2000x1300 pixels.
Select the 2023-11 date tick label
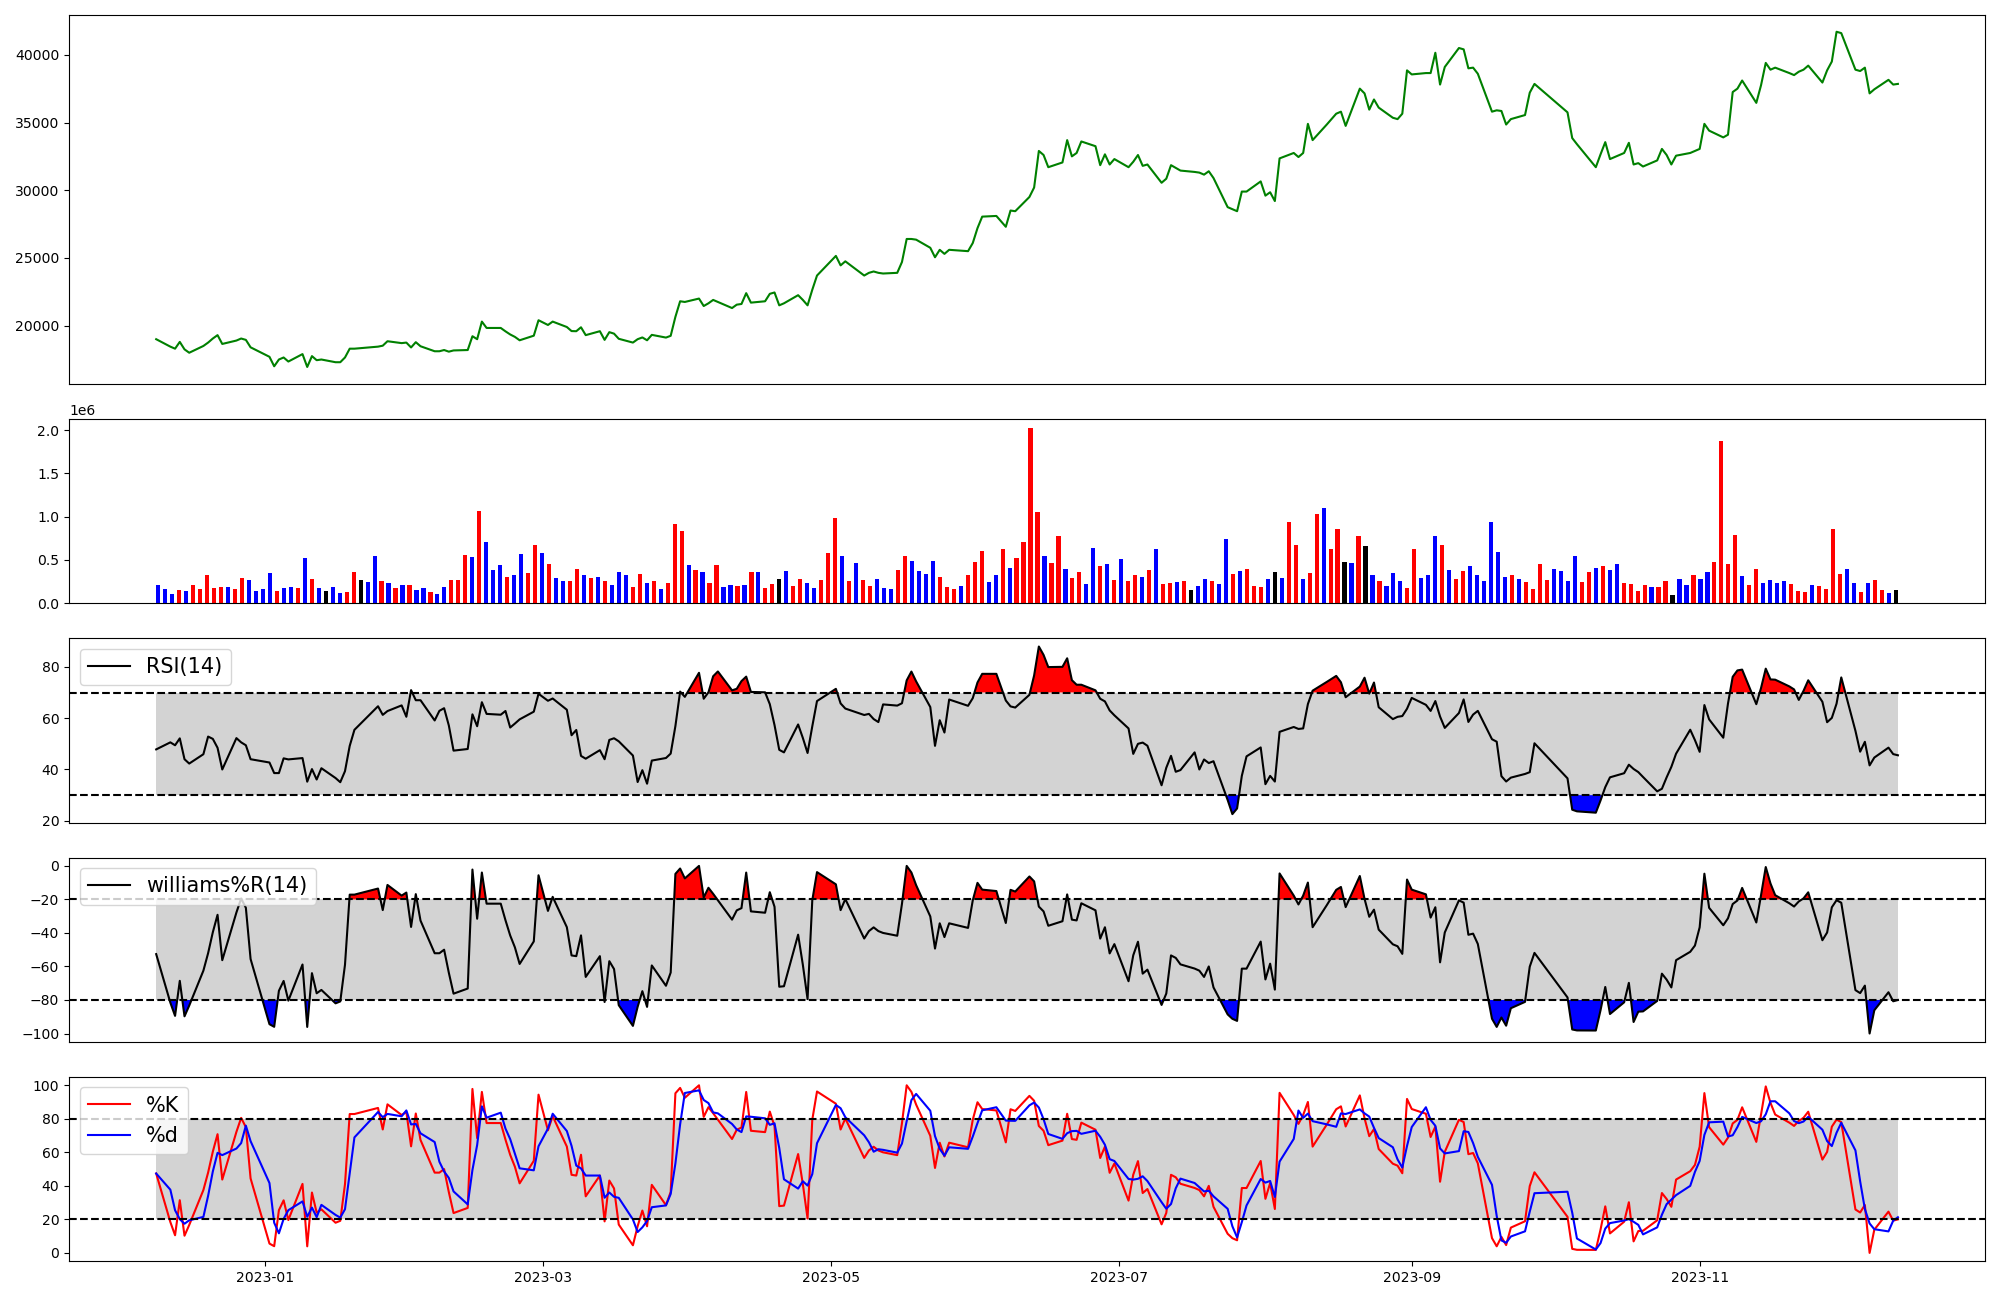[1699, 1277]
